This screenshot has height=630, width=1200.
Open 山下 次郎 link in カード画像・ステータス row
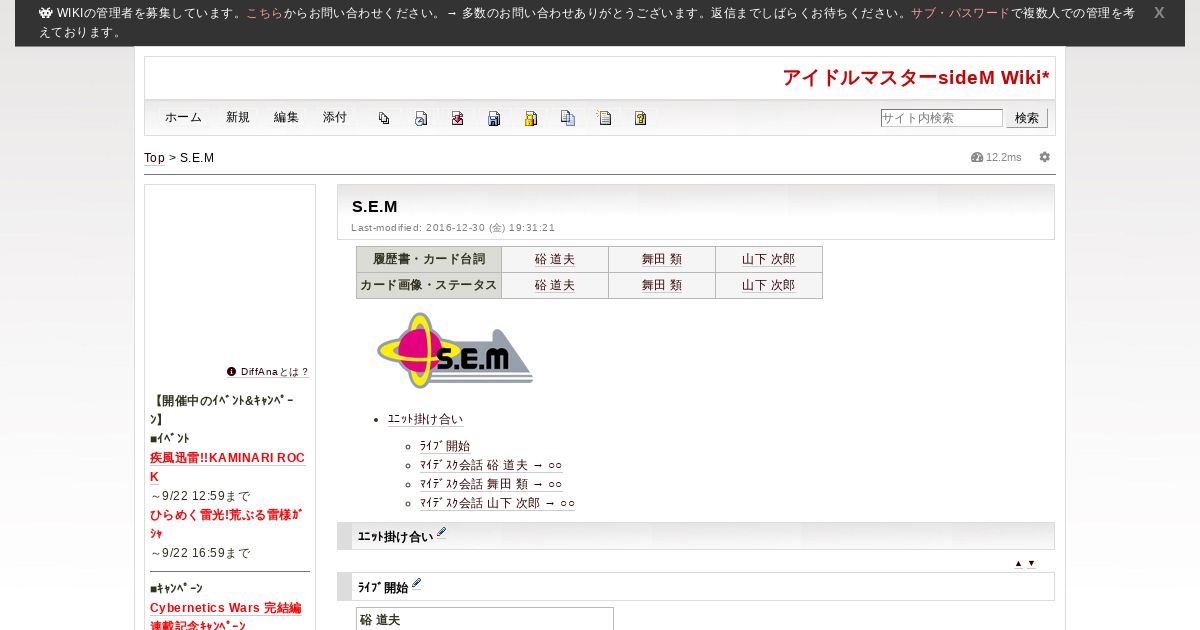tap(769, 285)
